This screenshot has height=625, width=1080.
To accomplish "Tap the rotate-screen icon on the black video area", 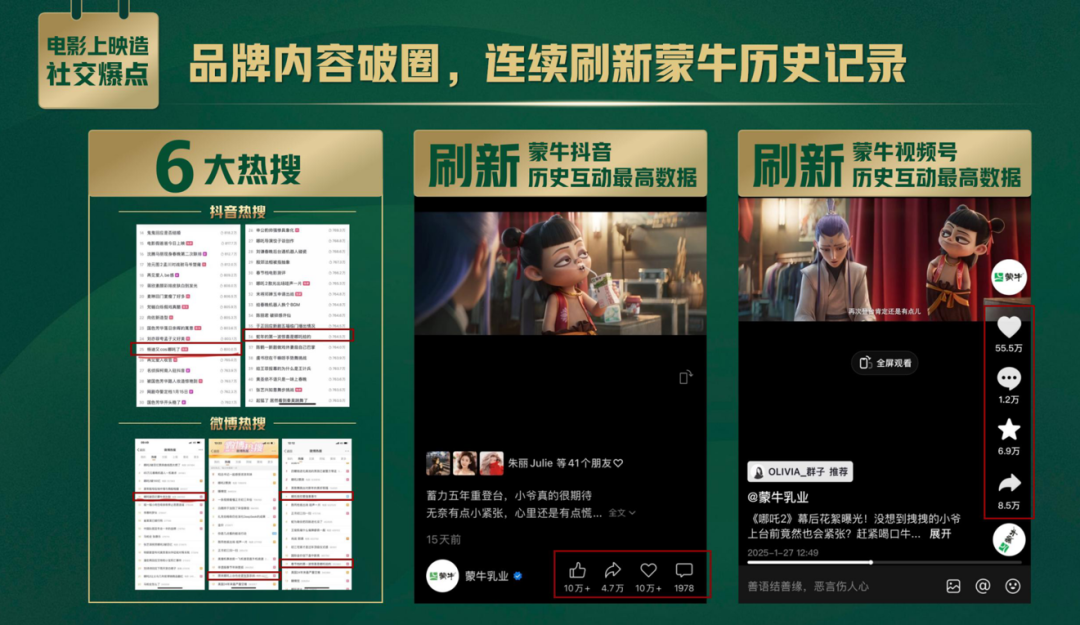I will coord(685,377).
